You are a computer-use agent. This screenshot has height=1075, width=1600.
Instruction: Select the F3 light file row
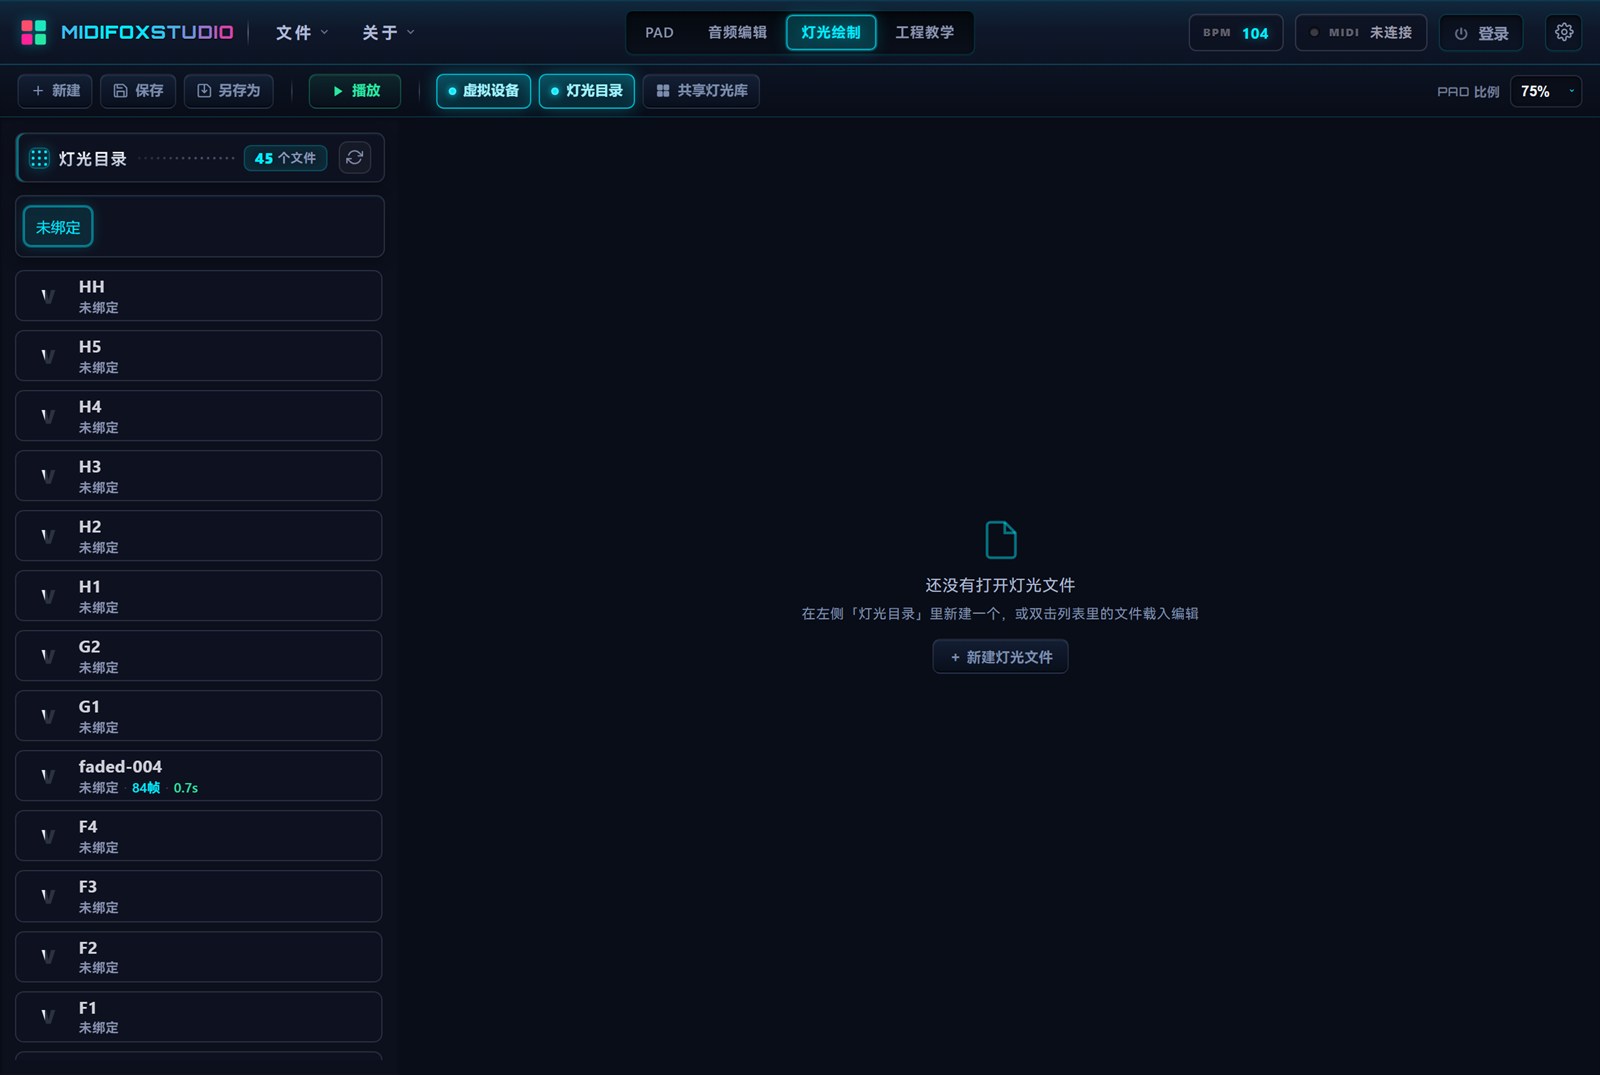point(199,896)
